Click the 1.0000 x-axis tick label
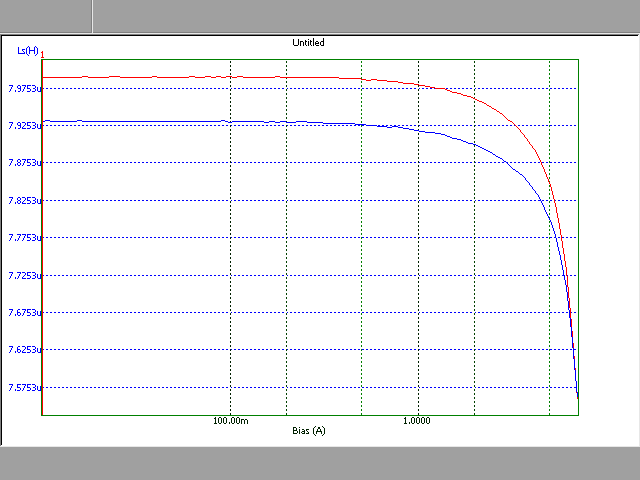The width and height of the screenshot is (640, 480). coord(417,421)
